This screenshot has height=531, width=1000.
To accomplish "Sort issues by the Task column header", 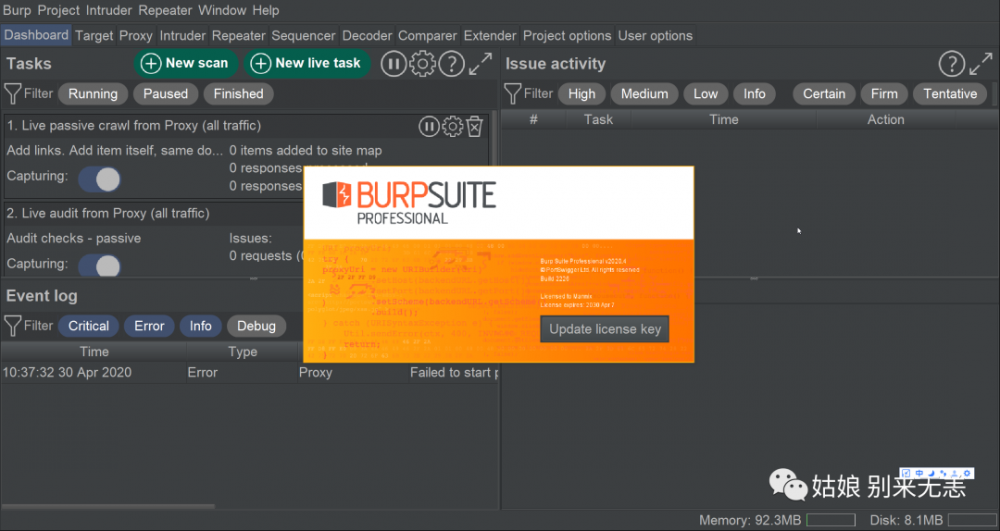I will (598, 119).
